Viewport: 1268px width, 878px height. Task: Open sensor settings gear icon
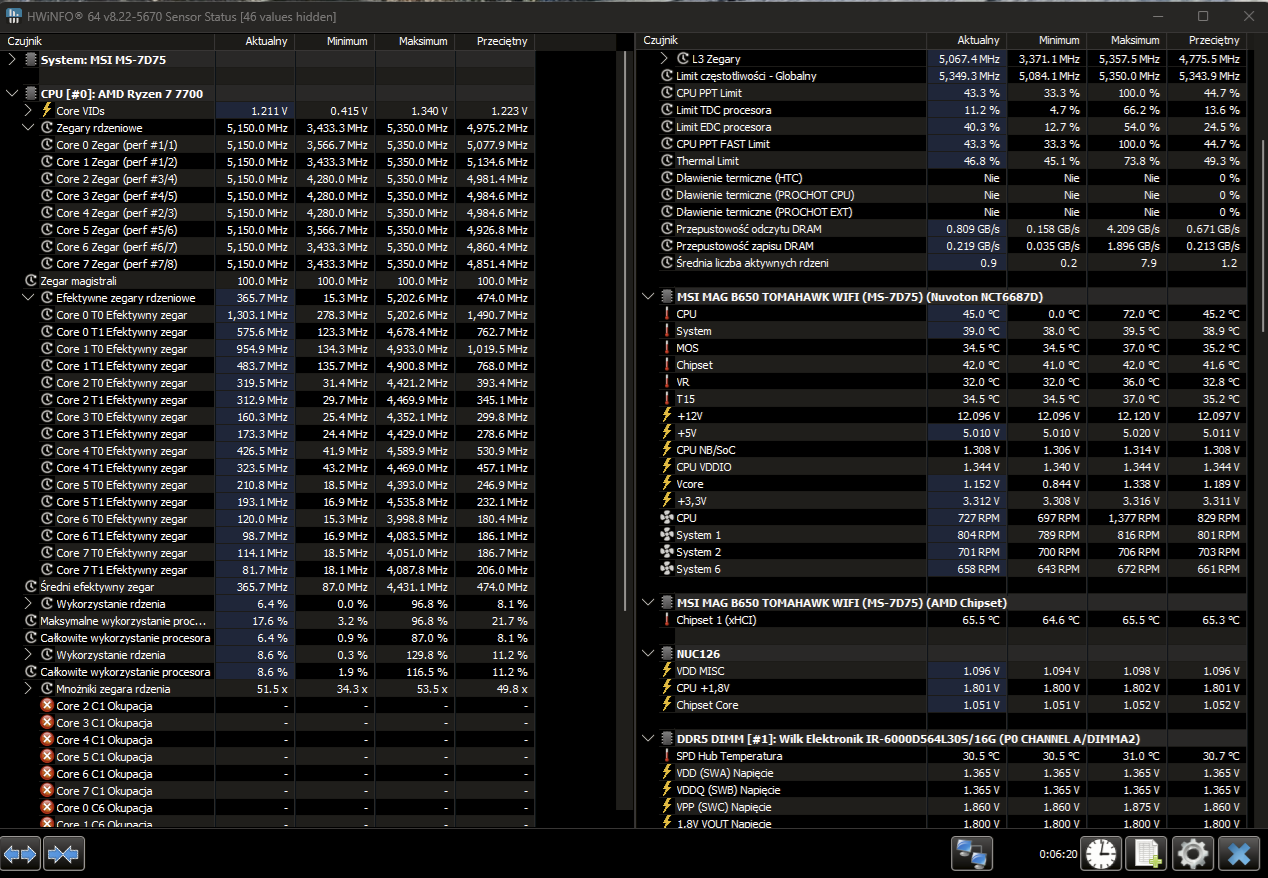click(1193, 854)
